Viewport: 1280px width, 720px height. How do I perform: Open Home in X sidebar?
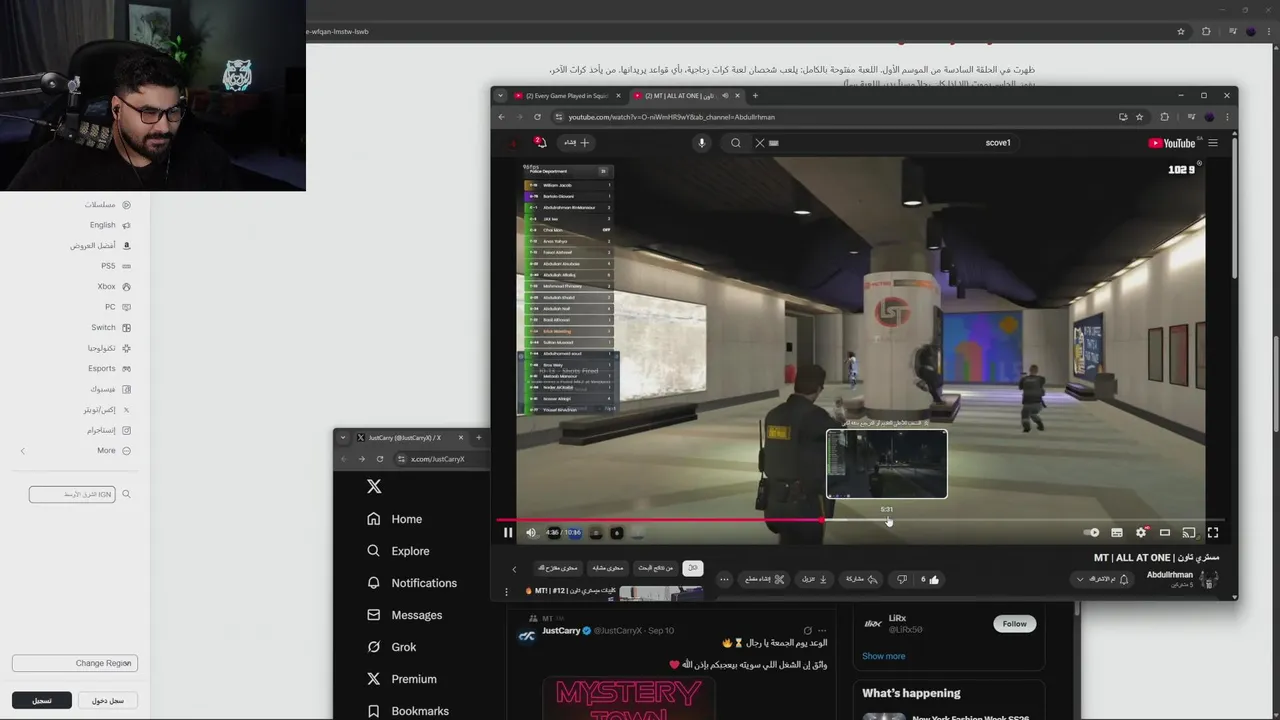[394, 519]
